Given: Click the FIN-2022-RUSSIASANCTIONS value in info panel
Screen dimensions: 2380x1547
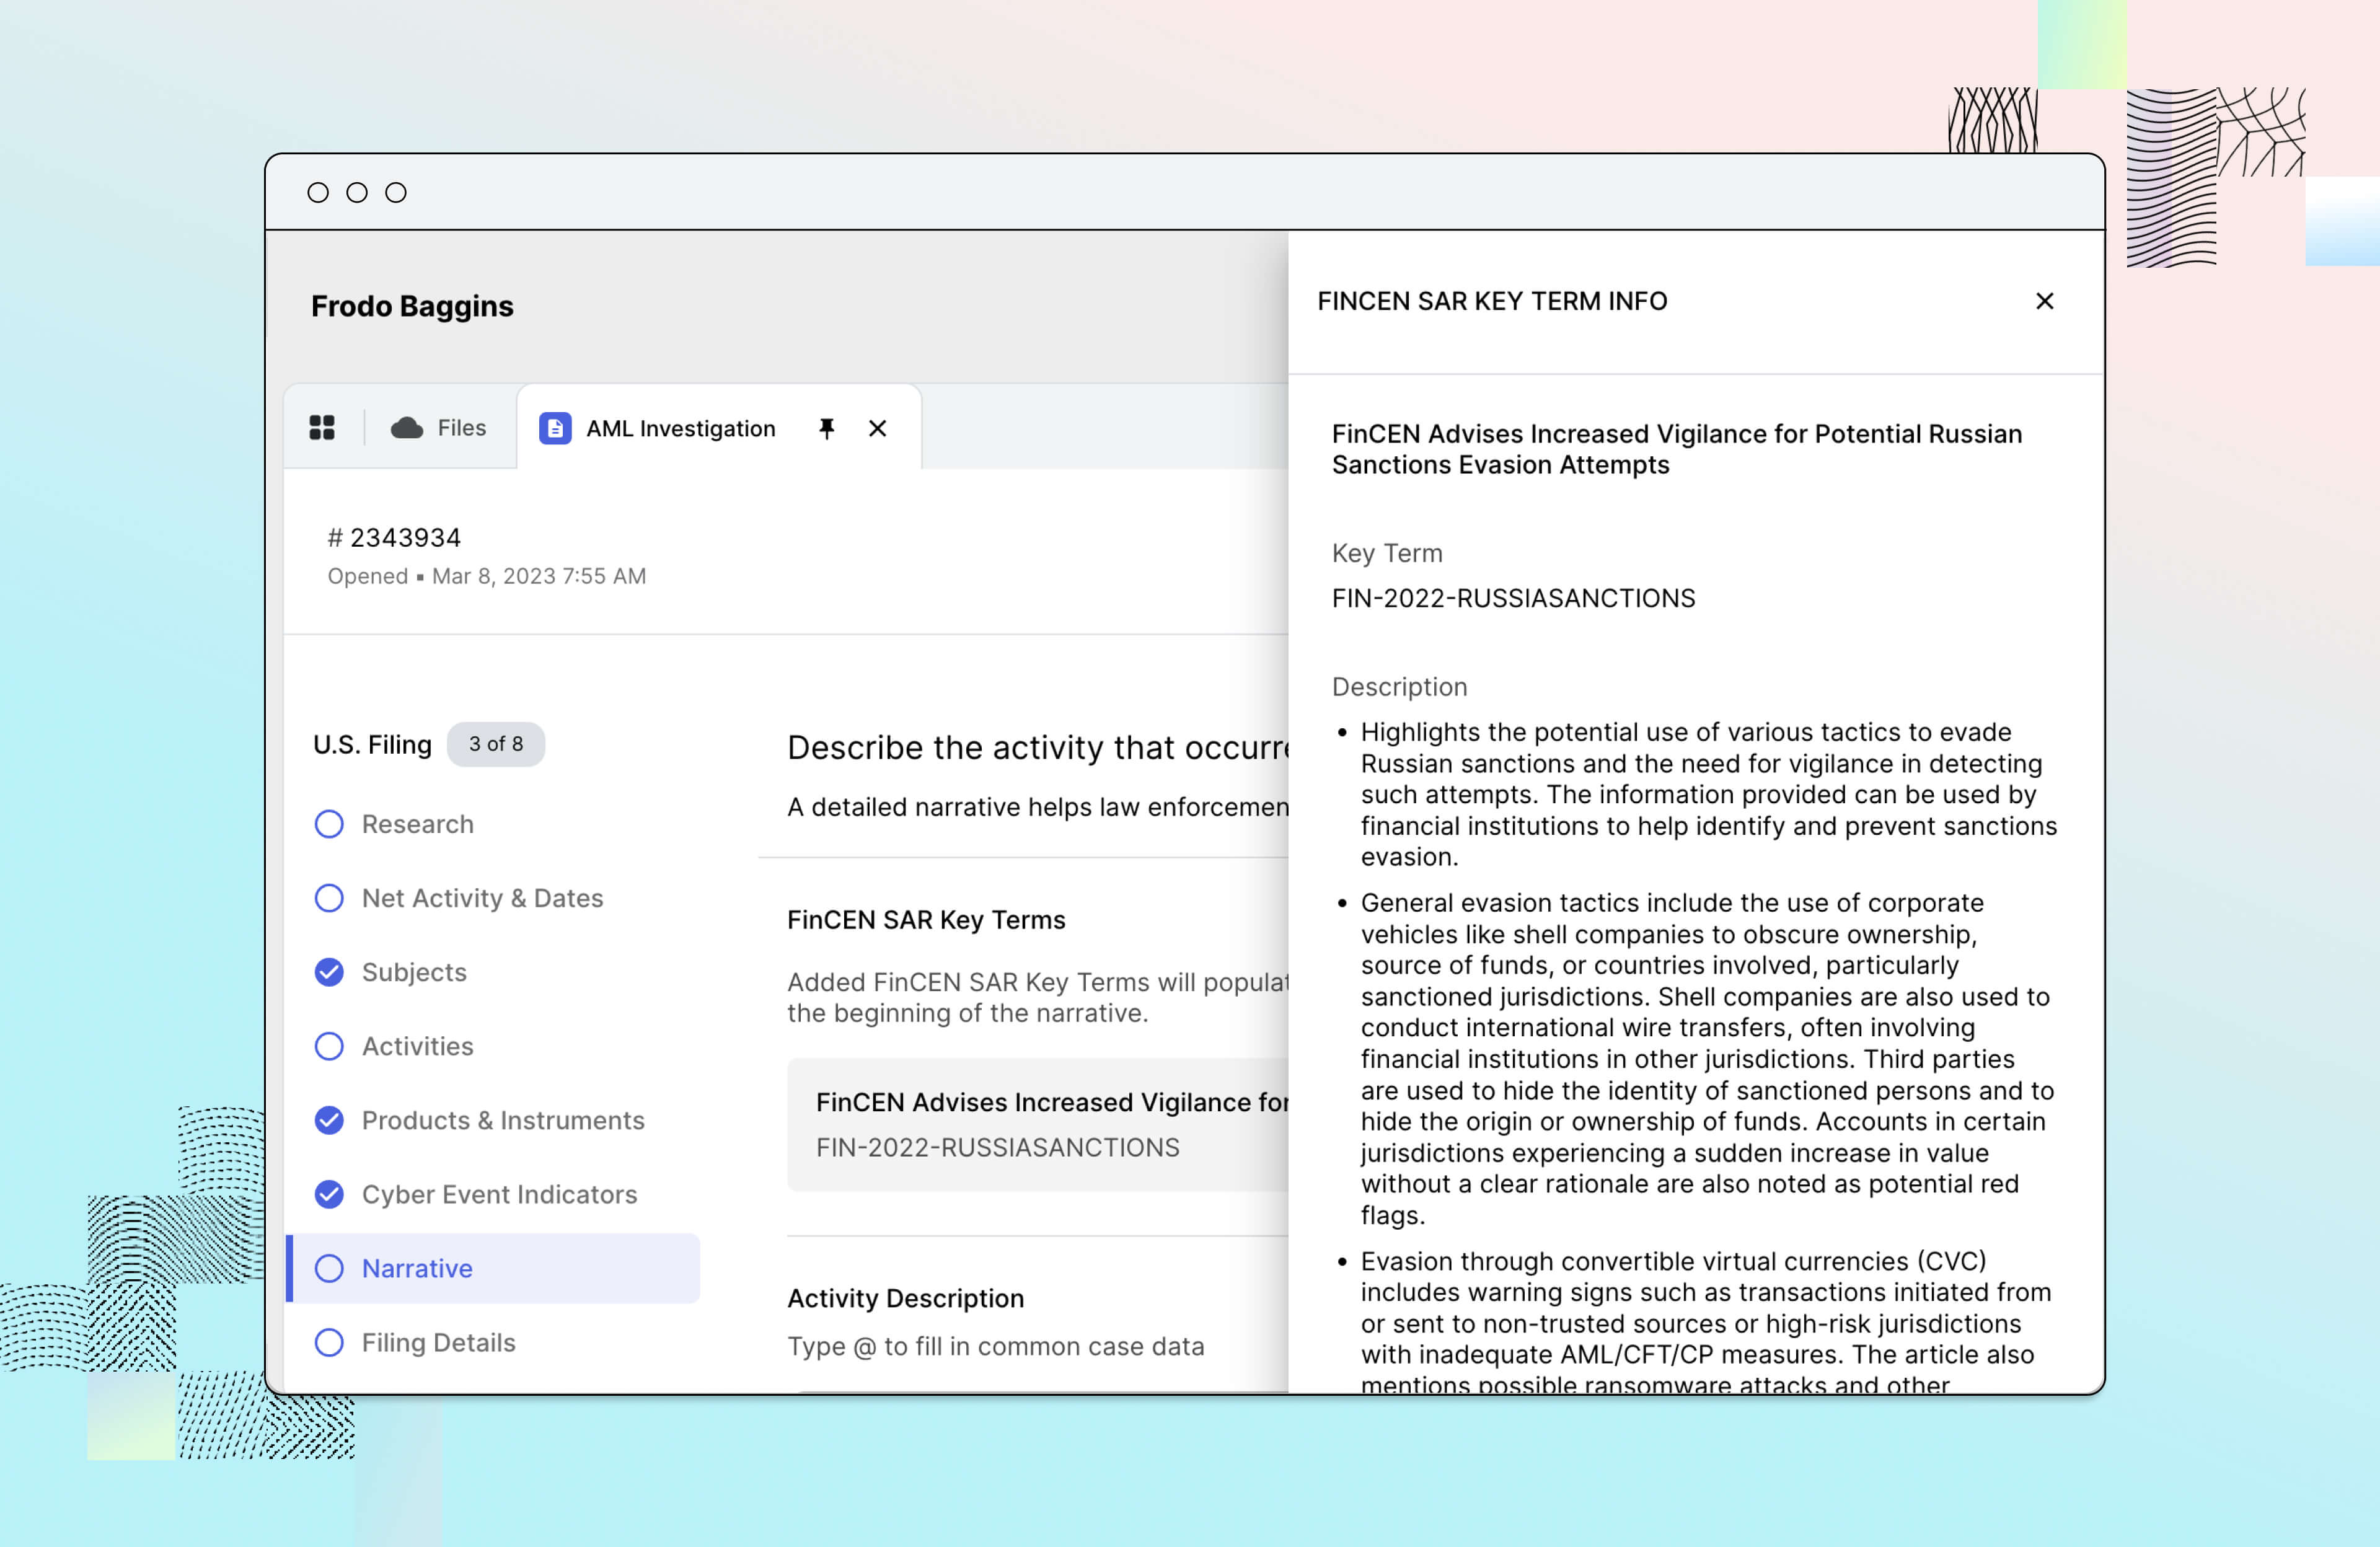Looking at the screenshot, I should [x=1513, y=598].
